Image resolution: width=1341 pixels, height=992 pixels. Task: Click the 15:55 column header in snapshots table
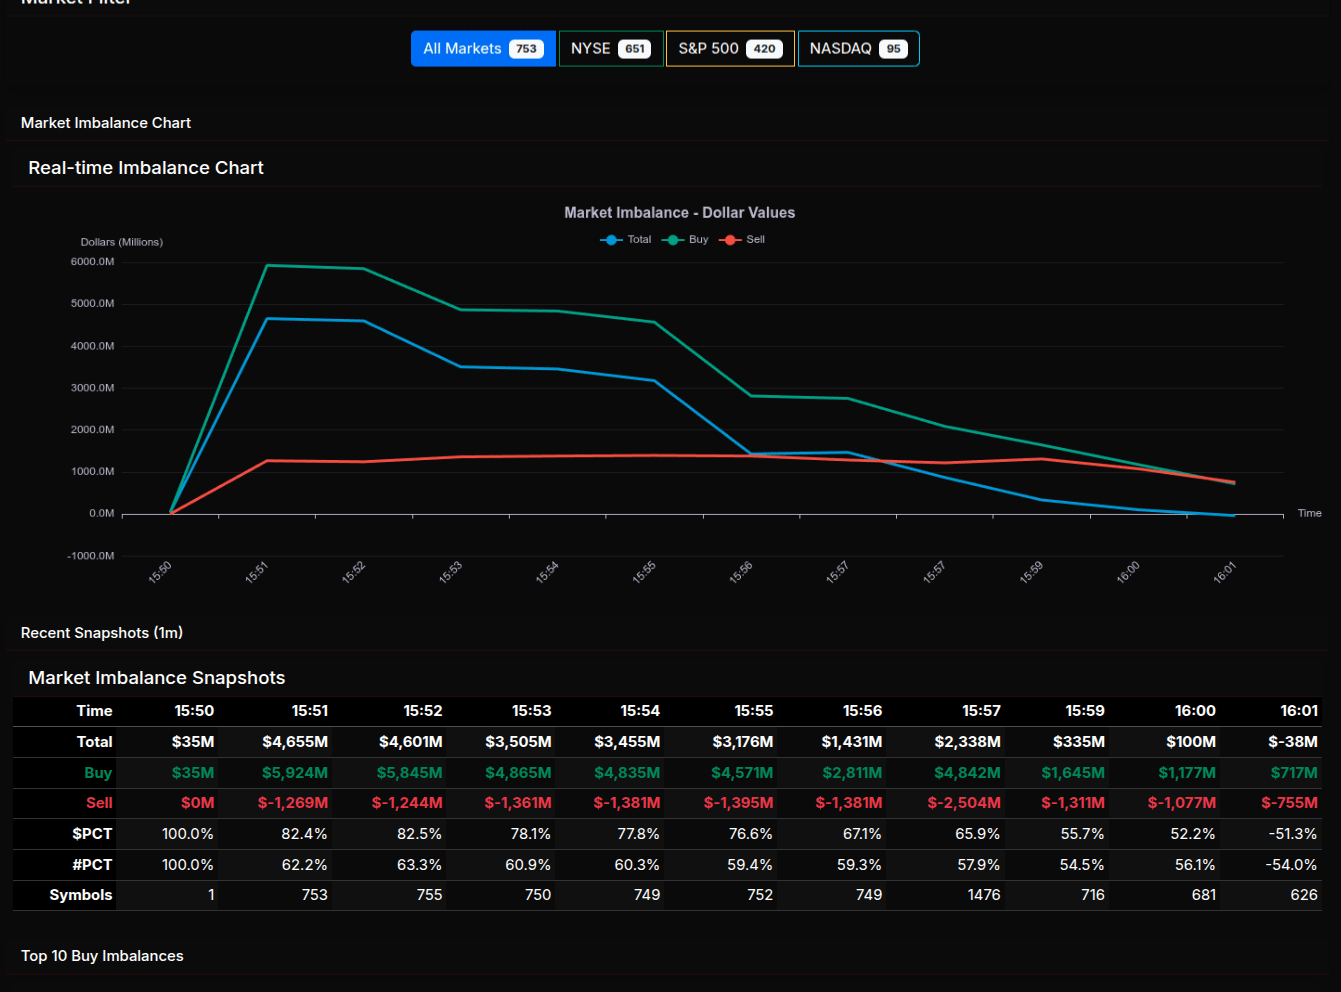[x=753, y=711]
